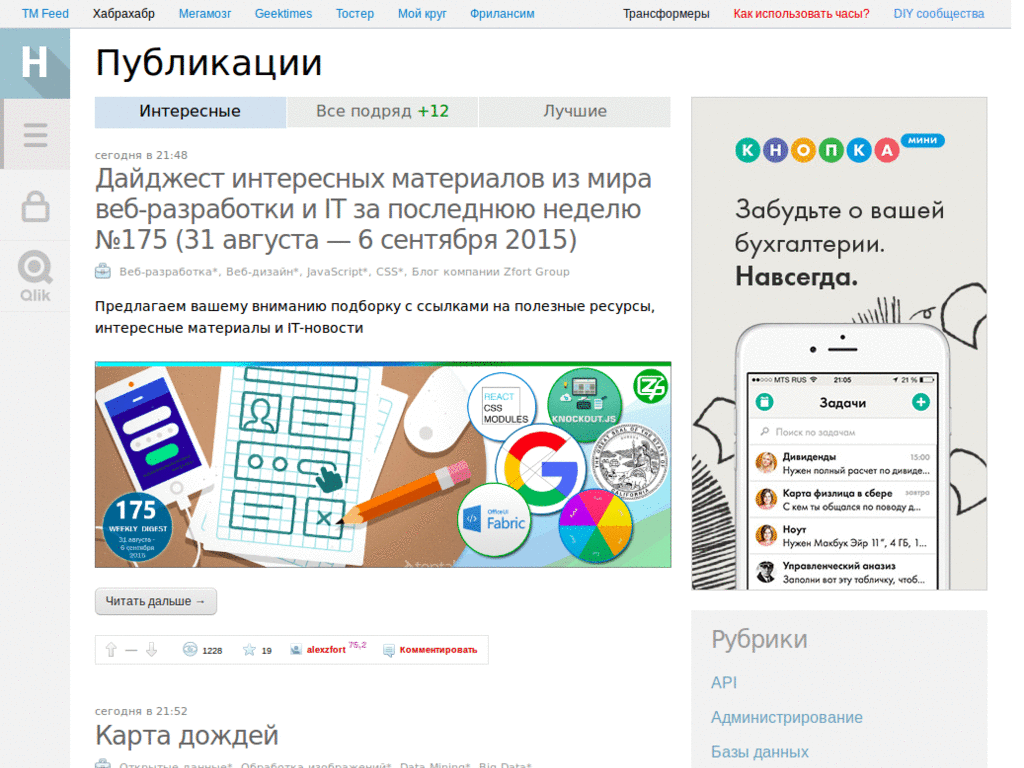The width and height of the screenshot is (1024, 768).
Task: Open the Карта дождей article title
Action: [x=187, y=735]
